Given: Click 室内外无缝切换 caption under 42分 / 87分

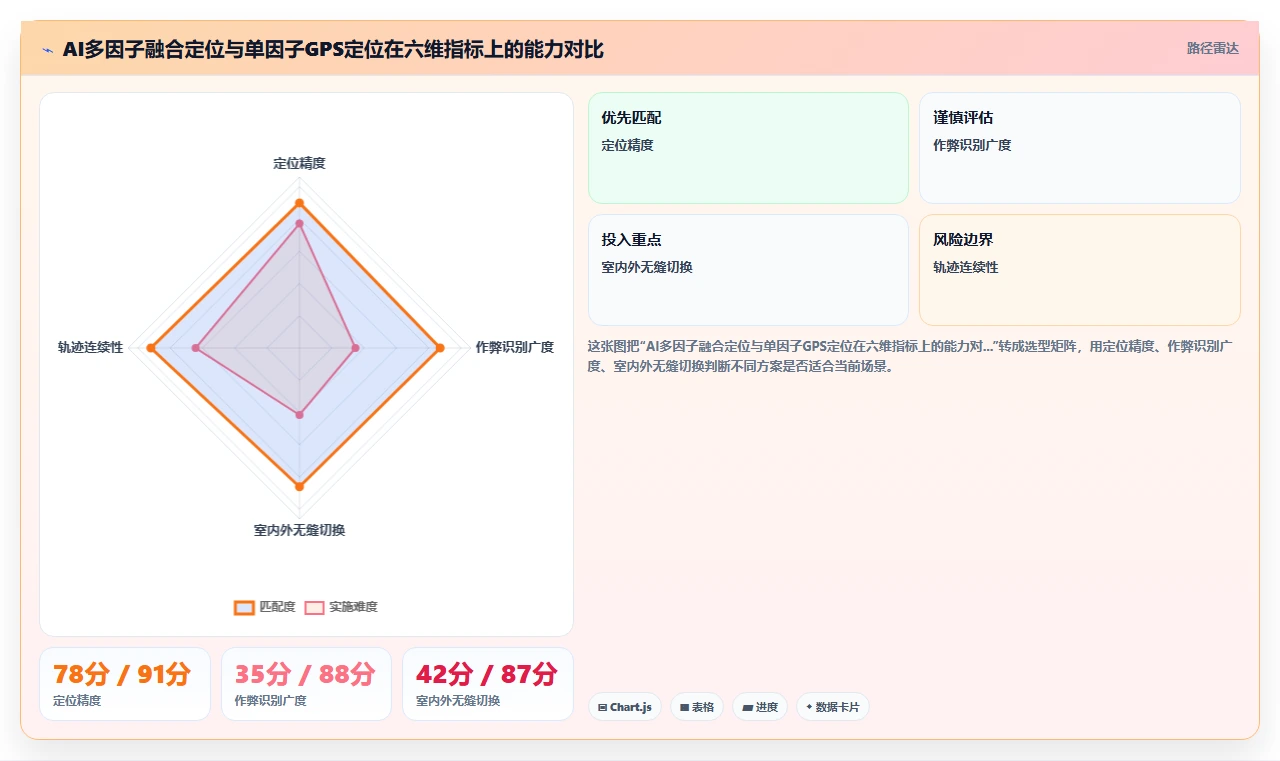Looking at the screenshot, I should coord(458,701).
